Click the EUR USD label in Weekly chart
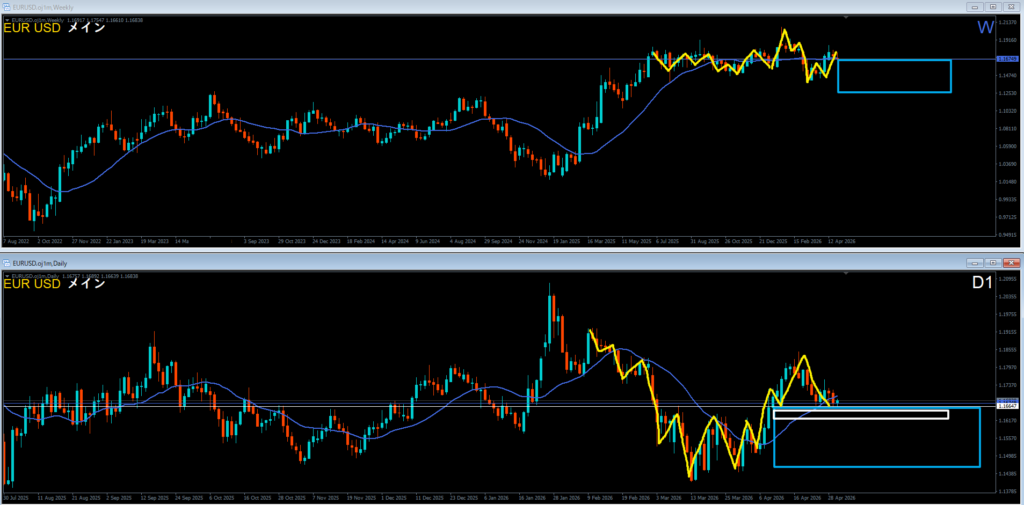 pos(32,28)
